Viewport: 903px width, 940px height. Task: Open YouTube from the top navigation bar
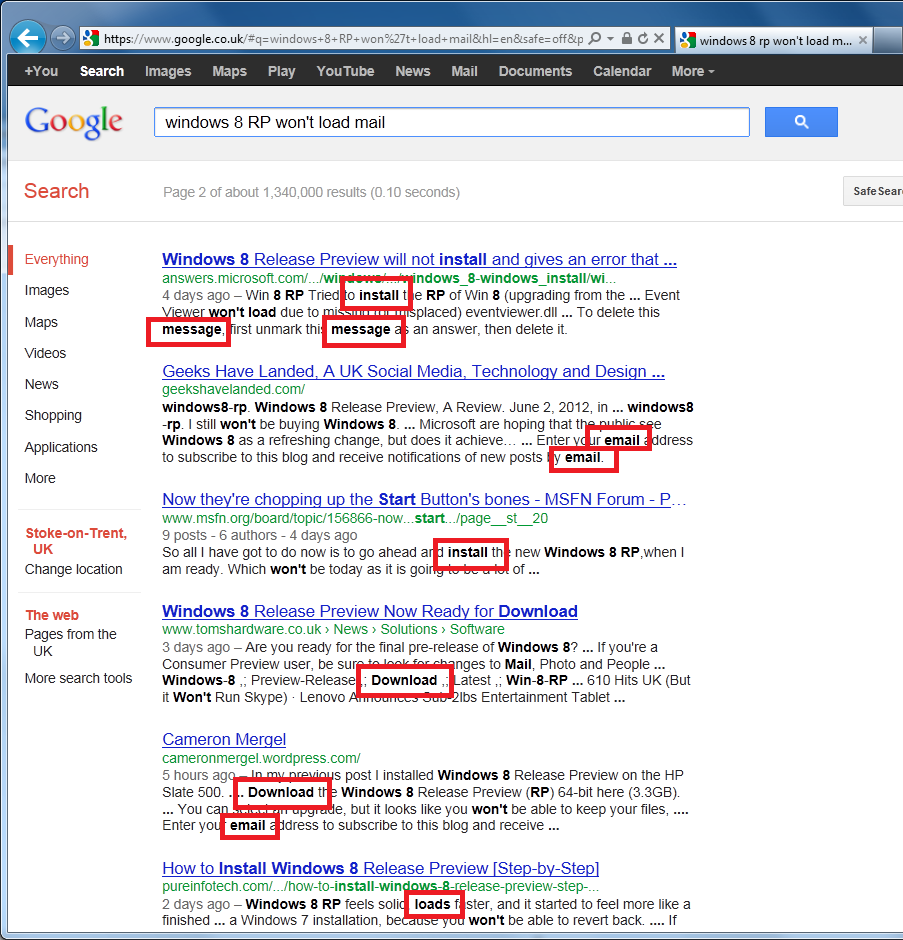[x=345, y=71]
